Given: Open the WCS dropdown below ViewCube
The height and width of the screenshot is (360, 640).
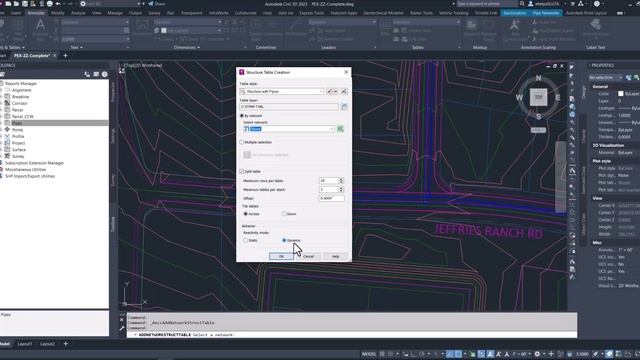Looking at the screenshot, I should pyautogui.click(x=538, y=130).
